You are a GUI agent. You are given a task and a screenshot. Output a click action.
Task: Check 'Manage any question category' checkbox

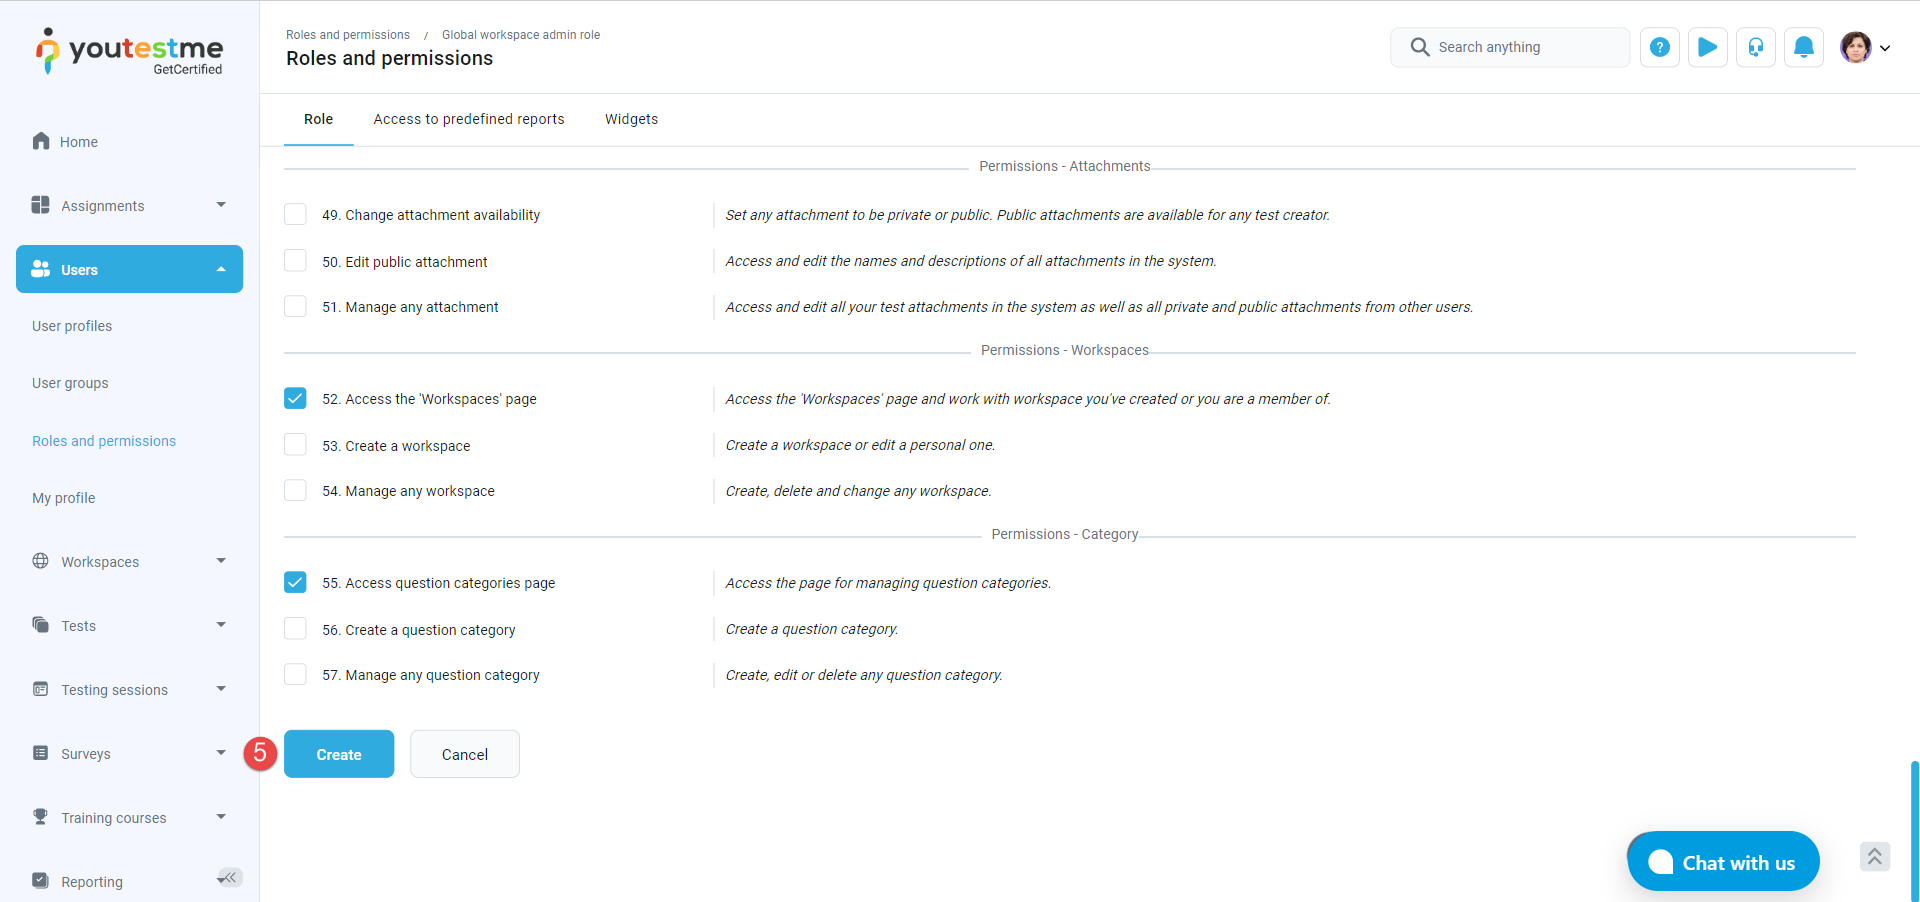tap(295, 674)
